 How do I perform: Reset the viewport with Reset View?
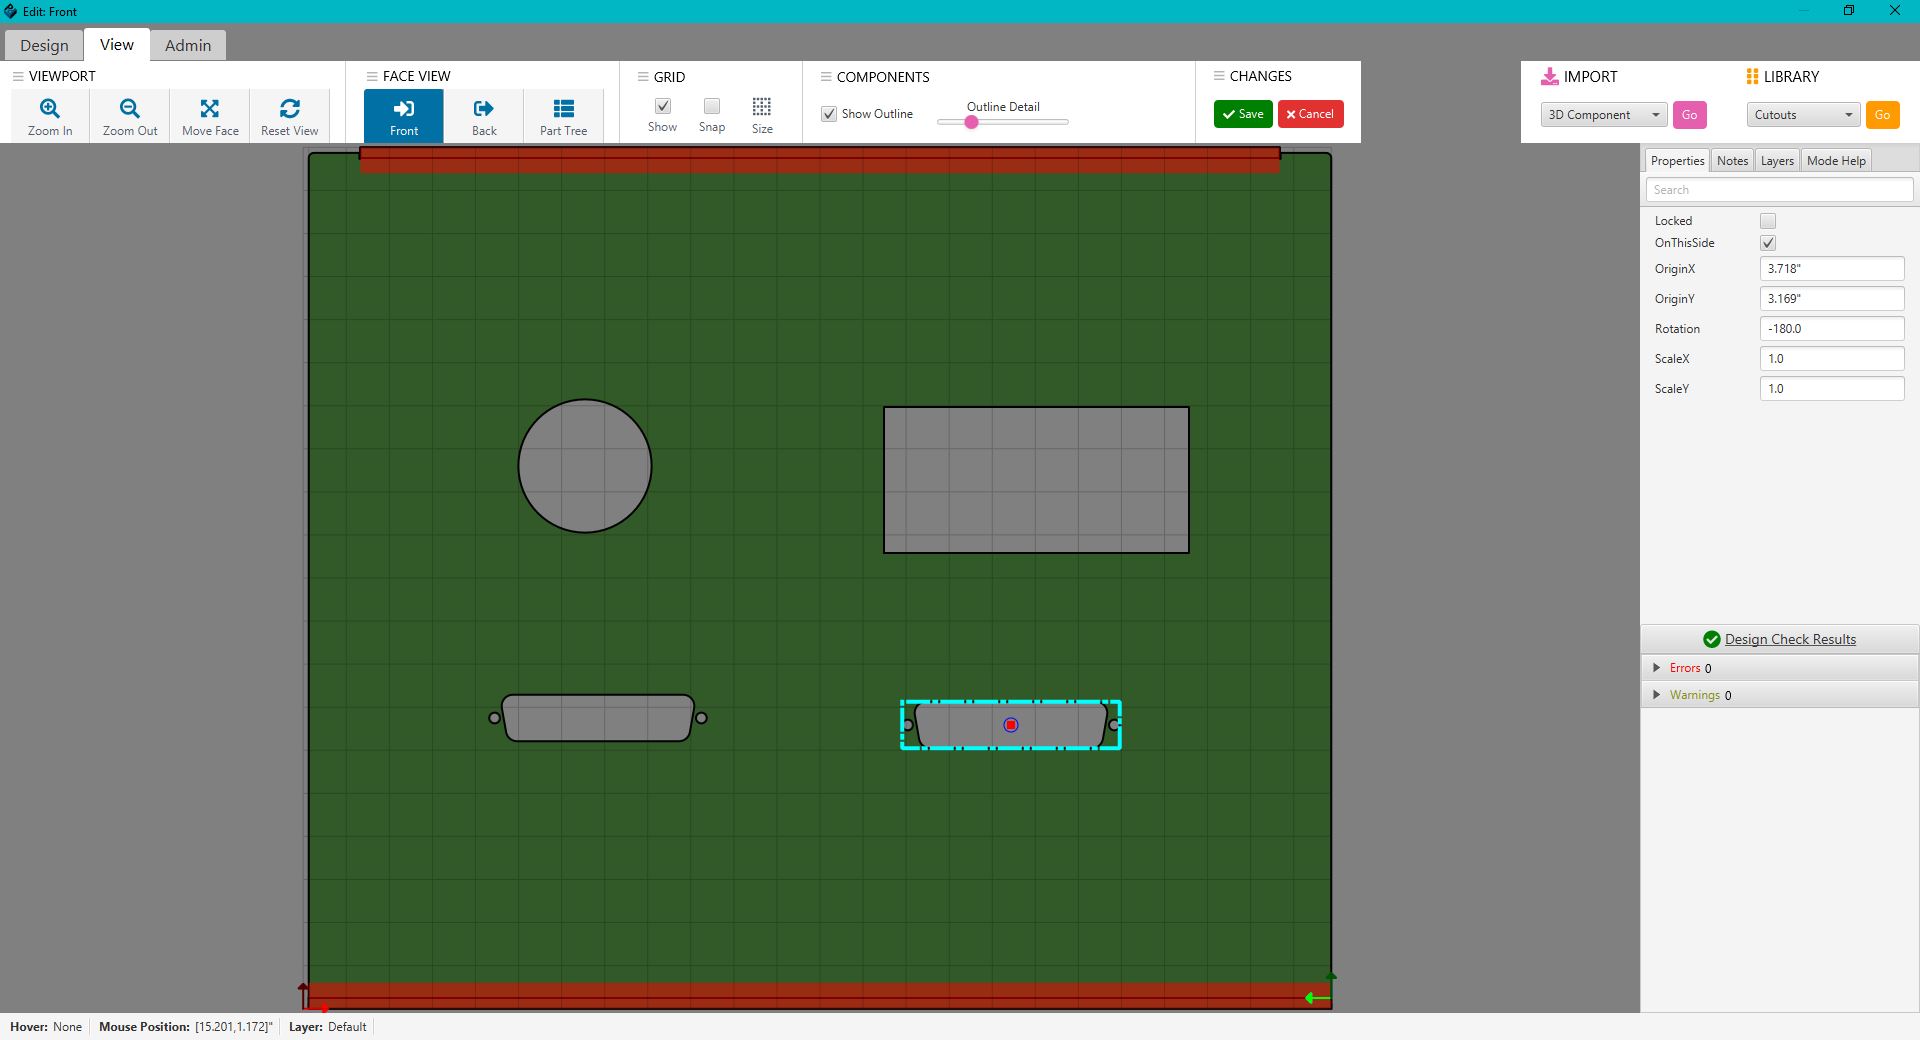click(x=290, y=116)
